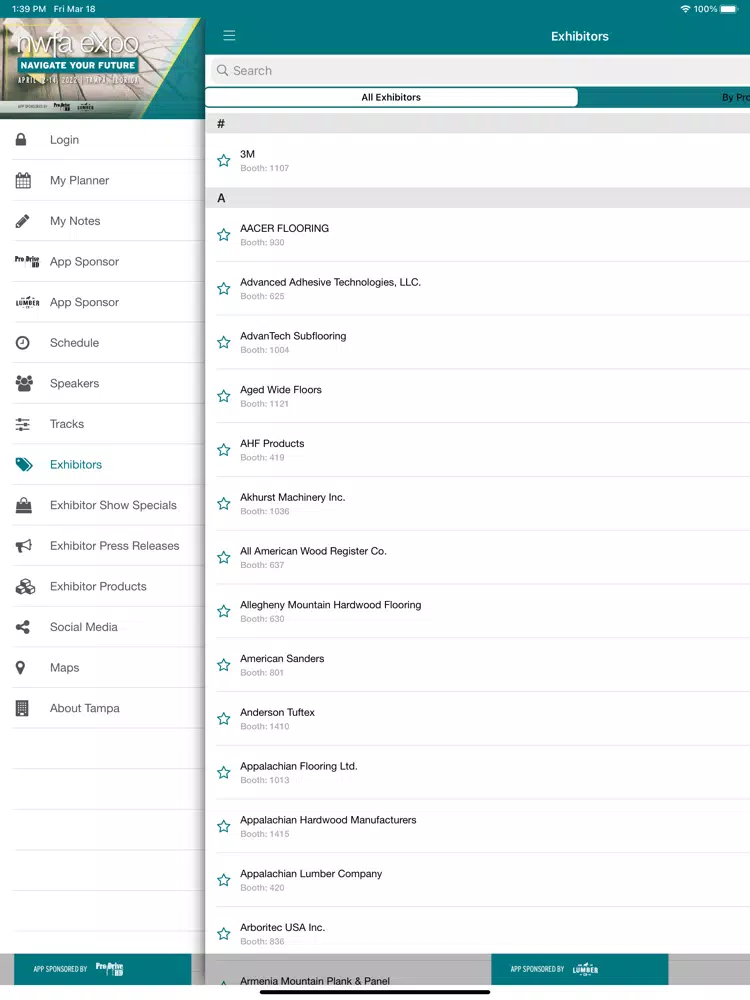This screenshot has width=750, height=1000.
Task: Open My Planner menu item
Action: pyautogui.click(x=102, y=180)
